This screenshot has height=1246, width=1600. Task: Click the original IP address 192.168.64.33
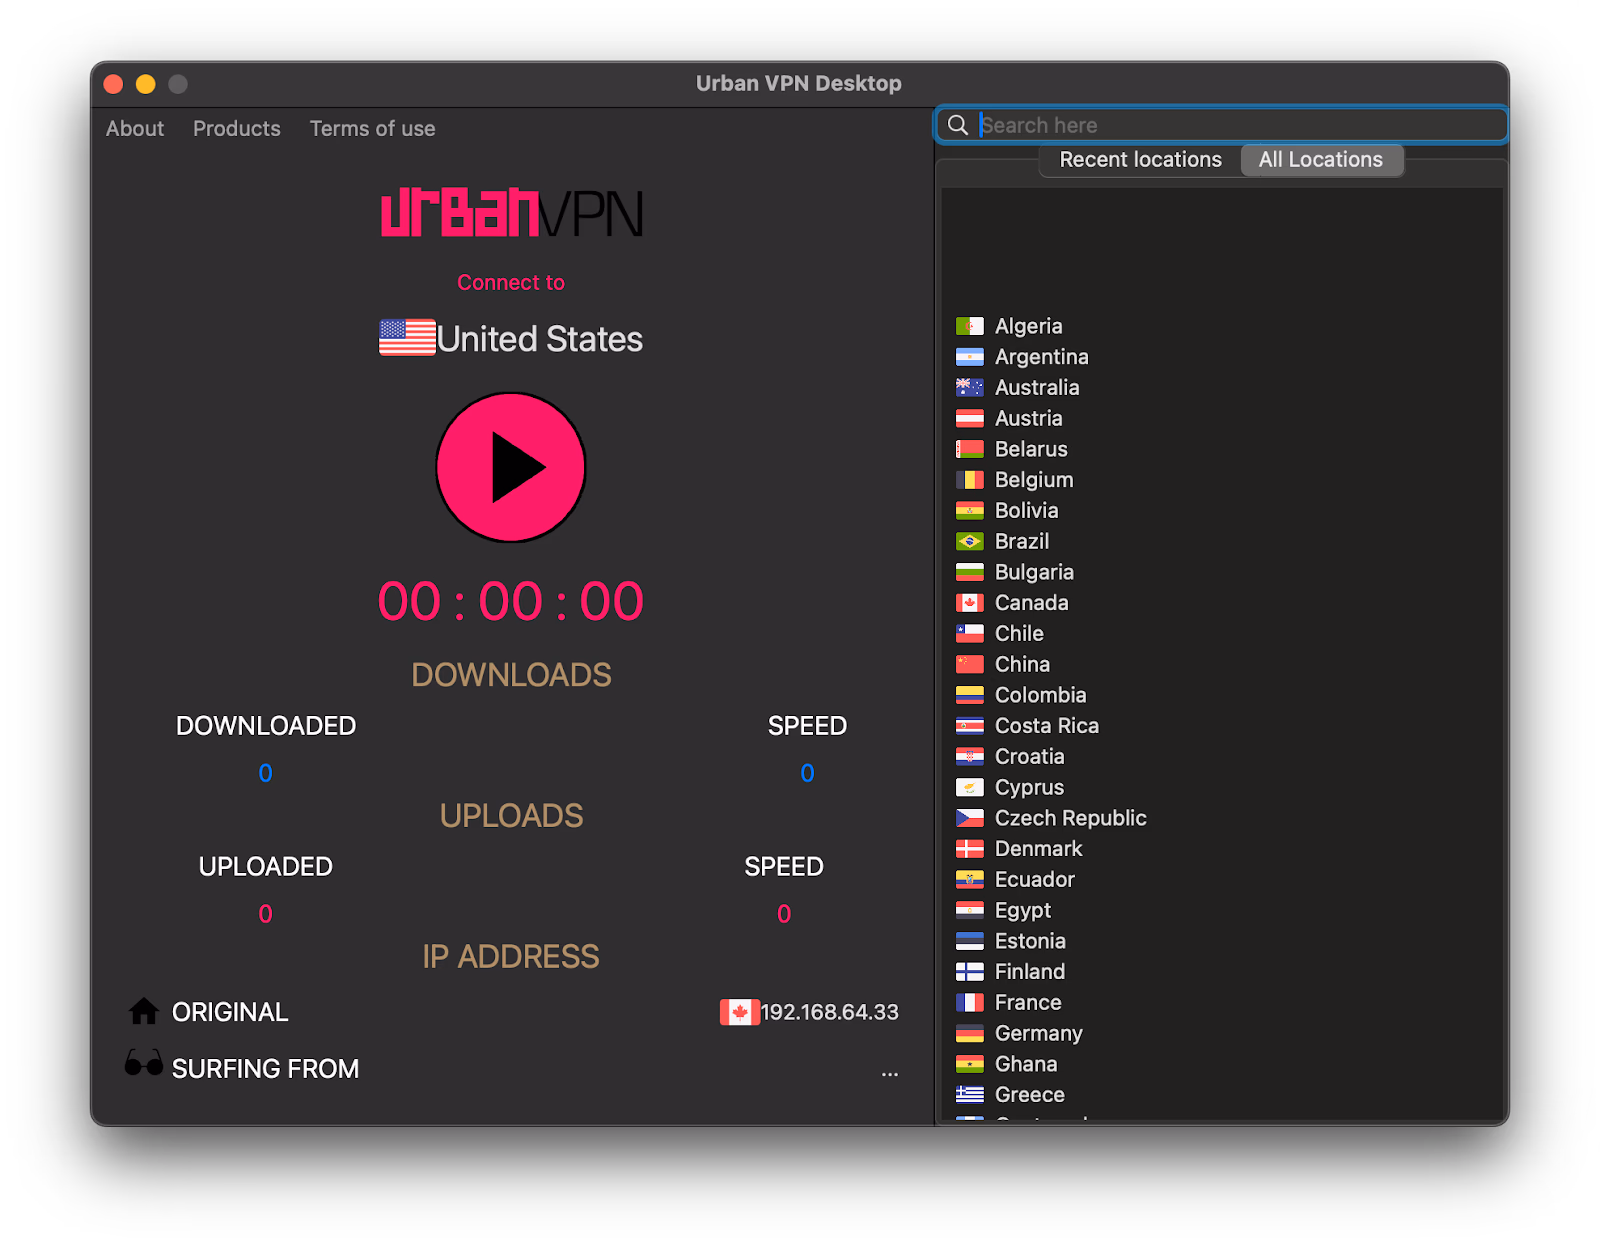[x=829, y=1012]
